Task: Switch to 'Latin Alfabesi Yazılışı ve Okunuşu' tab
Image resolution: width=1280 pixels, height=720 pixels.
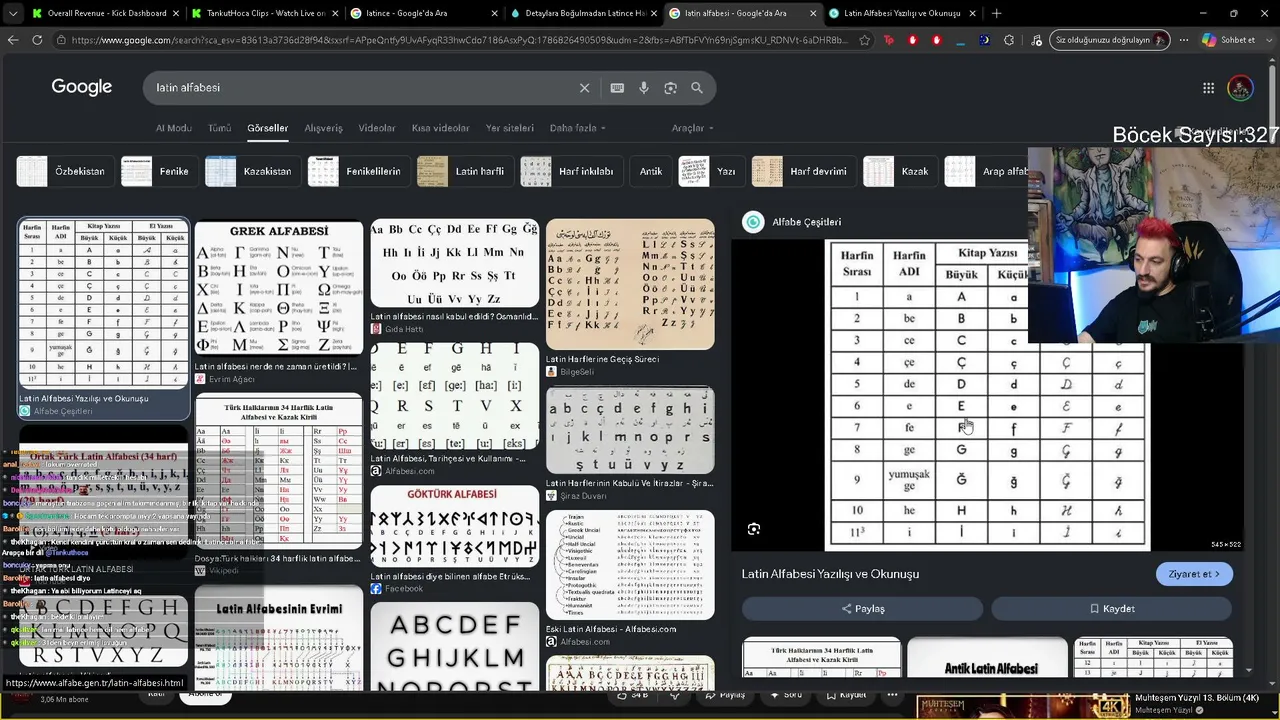Action: (900, 13)
